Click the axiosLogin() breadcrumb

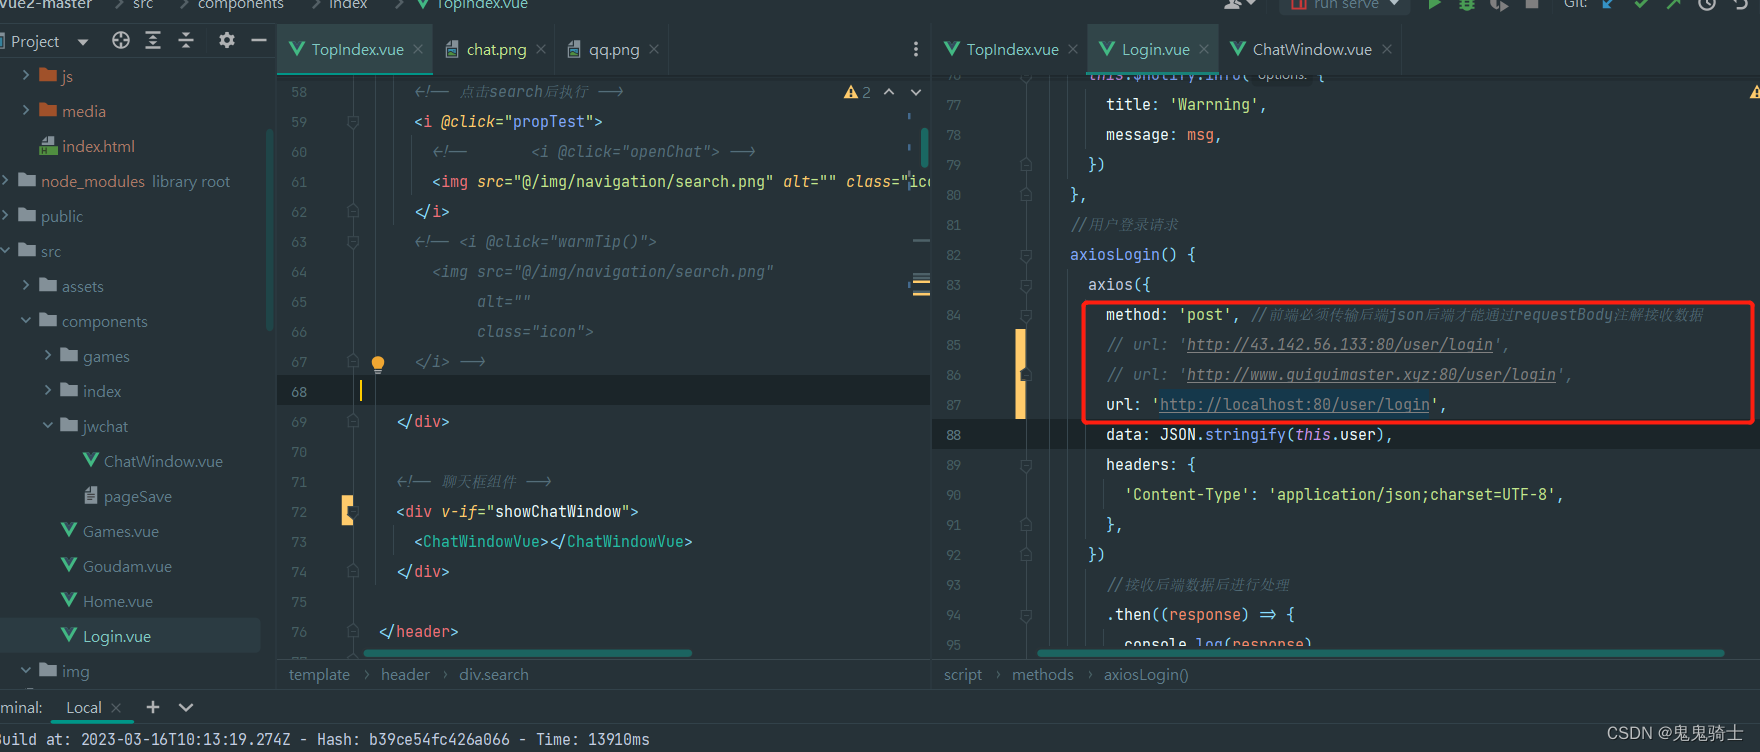click(x=1146, y=675)
